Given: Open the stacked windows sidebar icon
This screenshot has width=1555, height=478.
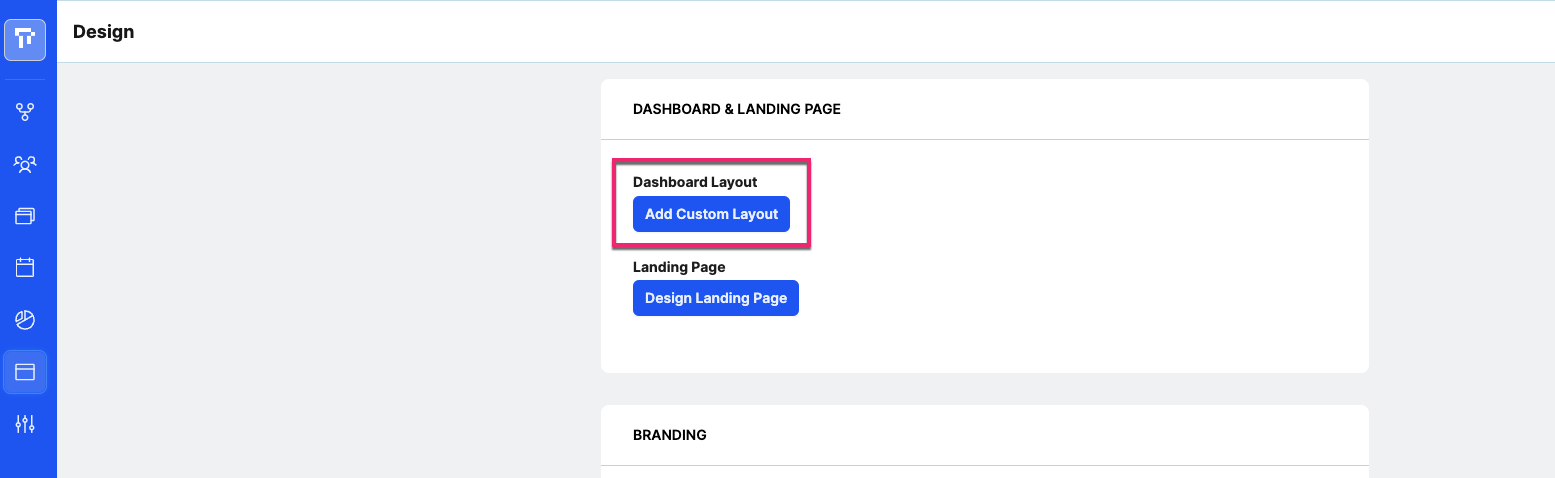Looking at the screenshot, I should tap(25, 215).
